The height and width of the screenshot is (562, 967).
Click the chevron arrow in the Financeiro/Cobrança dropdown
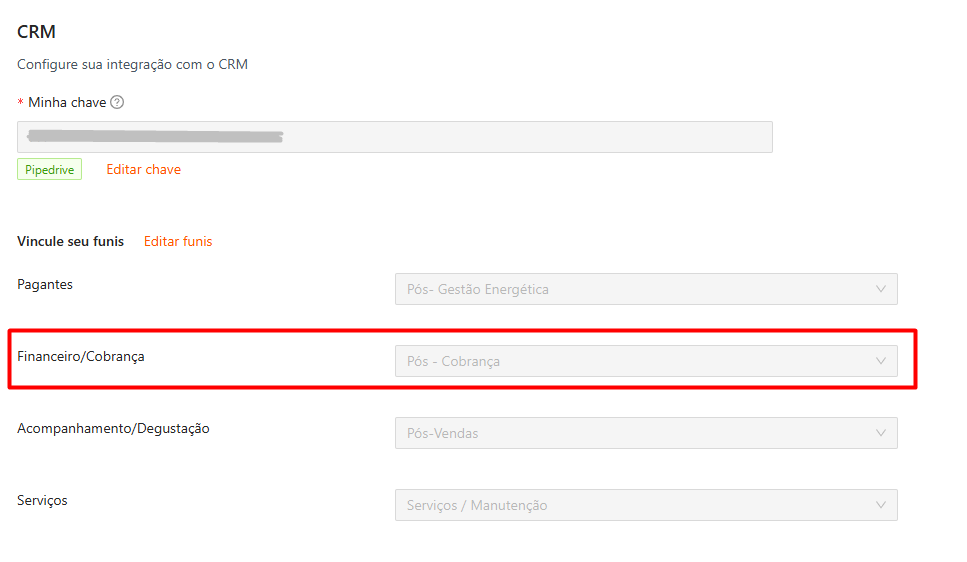pyautogui.click(x=881, y=361)
